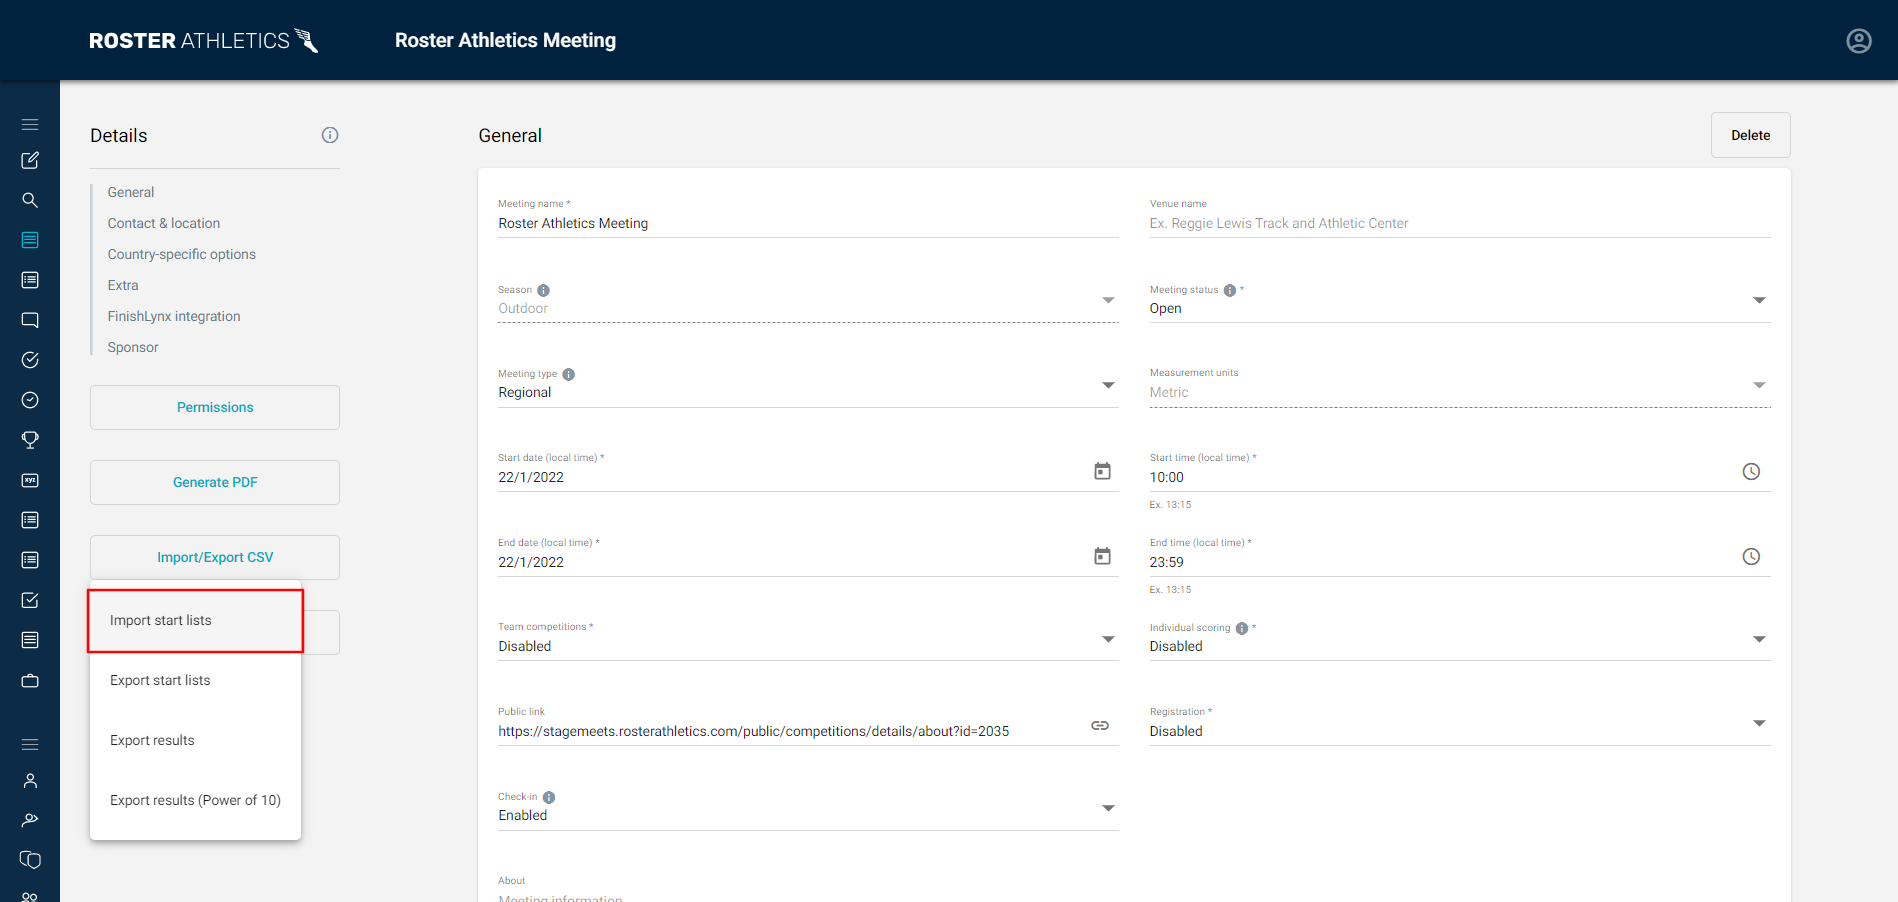This screenshot has width=1898, height=902.
Task: Click the shield teams icon in sidebar
Action: tap(30, 860)
